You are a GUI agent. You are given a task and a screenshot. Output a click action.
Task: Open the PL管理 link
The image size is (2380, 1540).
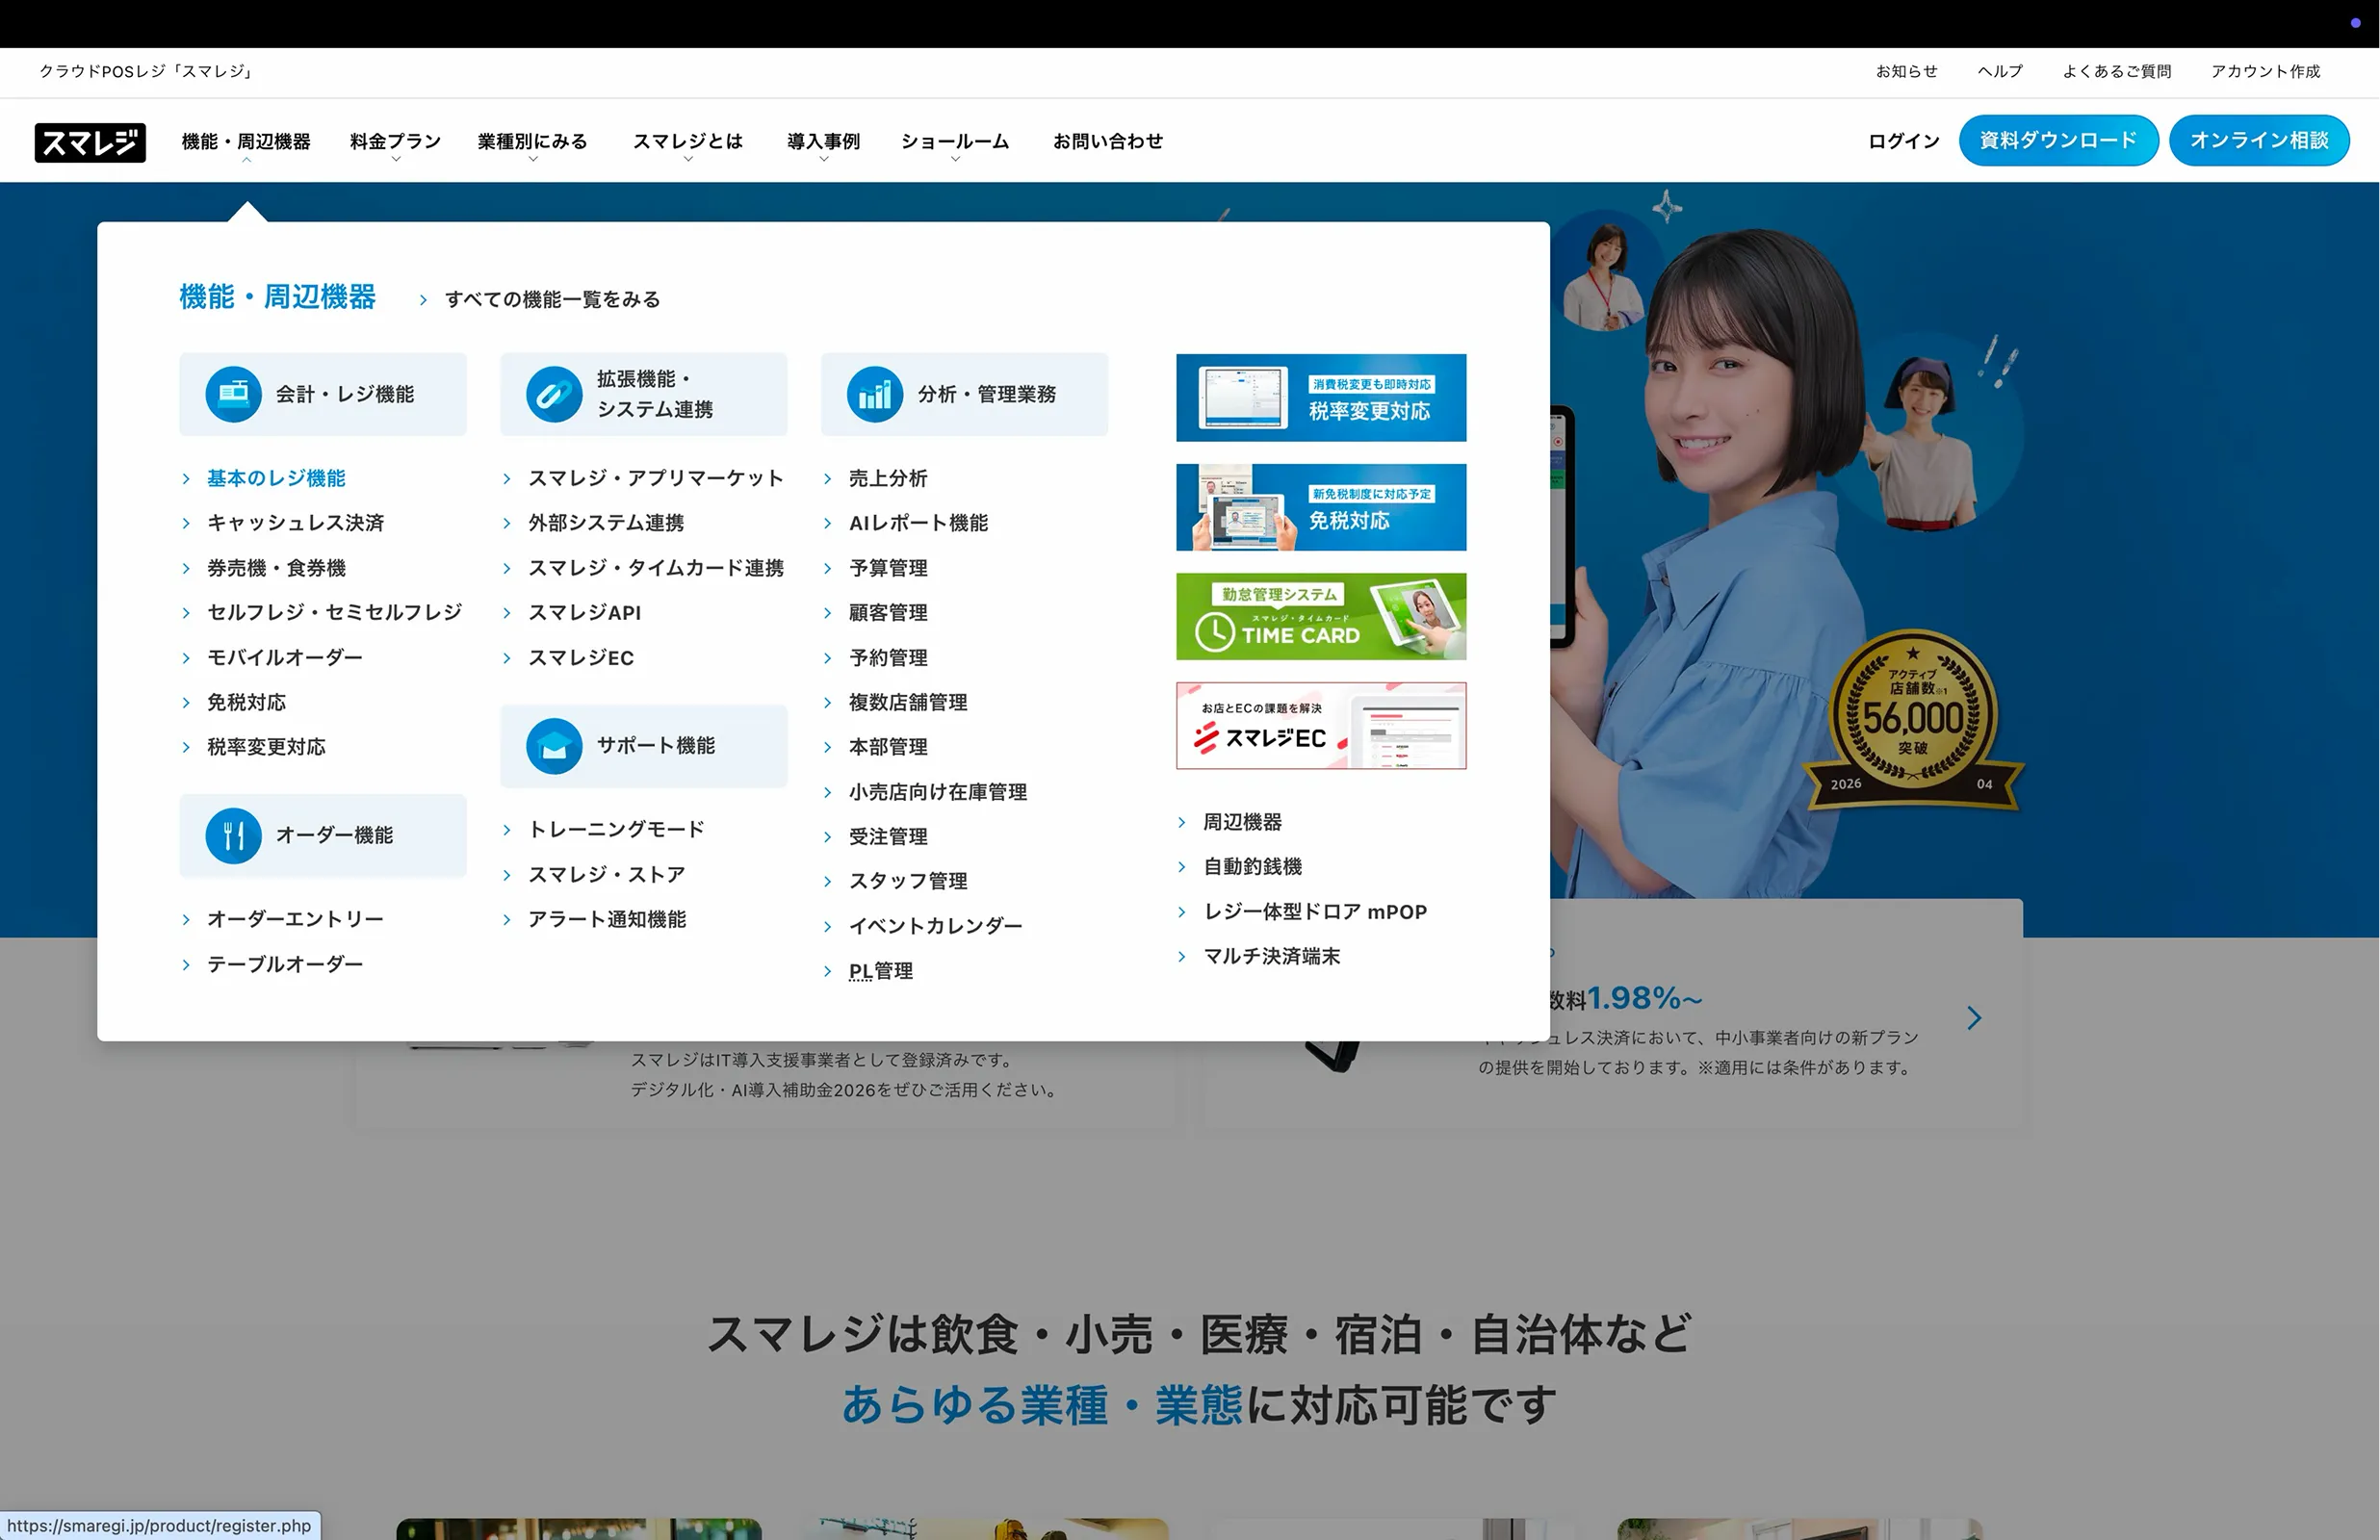pyautogui.click(x=881, y=971)
